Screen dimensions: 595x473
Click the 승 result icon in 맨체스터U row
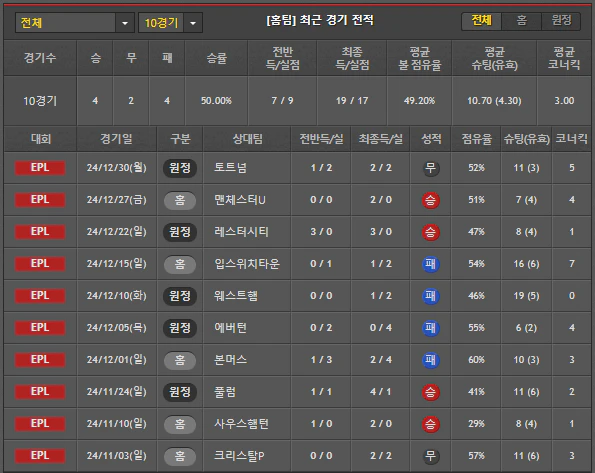[430, 200]
